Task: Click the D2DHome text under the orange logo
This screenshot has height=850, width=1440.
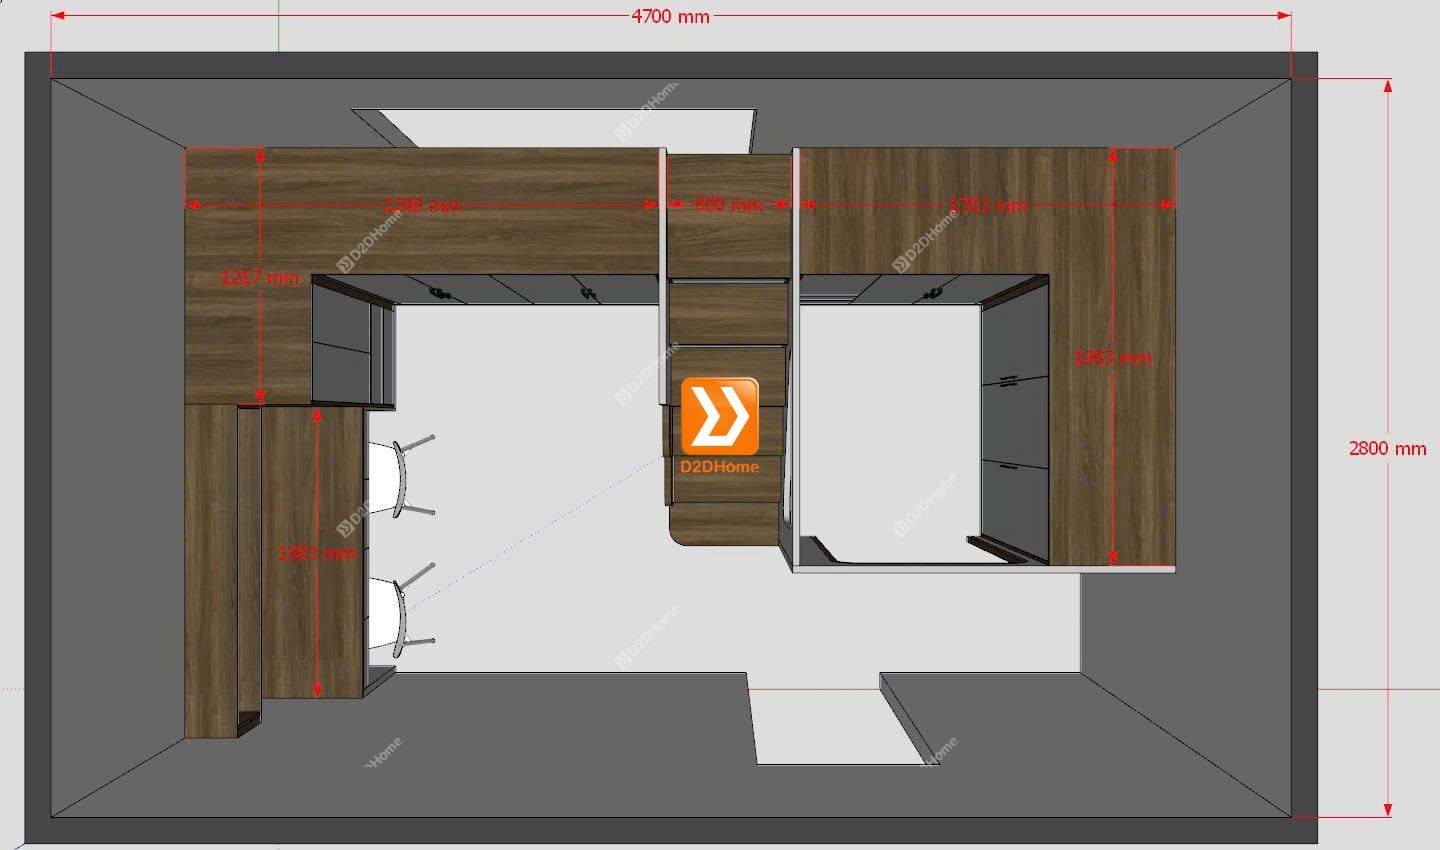Action: 719,467
